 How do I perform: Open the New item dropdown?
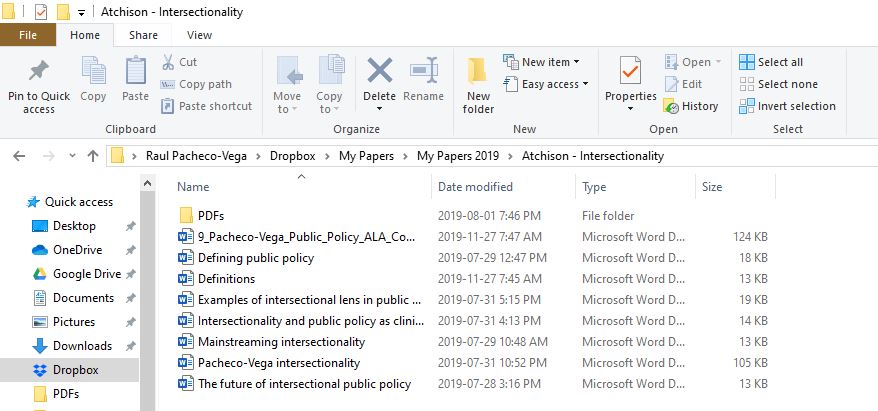[541, 62]
